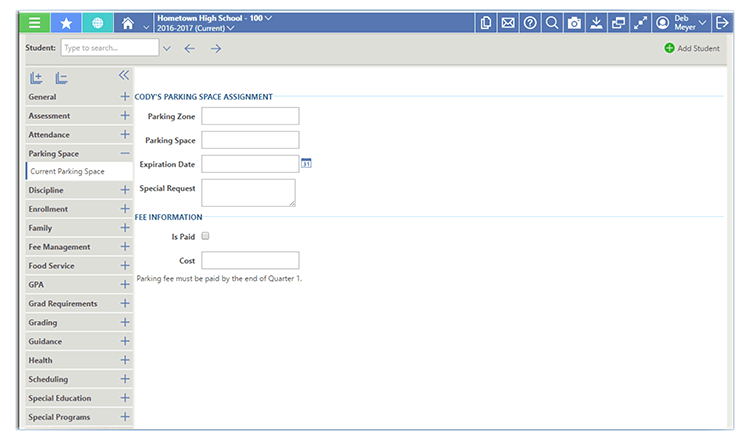Click the overlapping windows icon
The width and height of the screenshot is (750, 441).
(x=618, y=22)
